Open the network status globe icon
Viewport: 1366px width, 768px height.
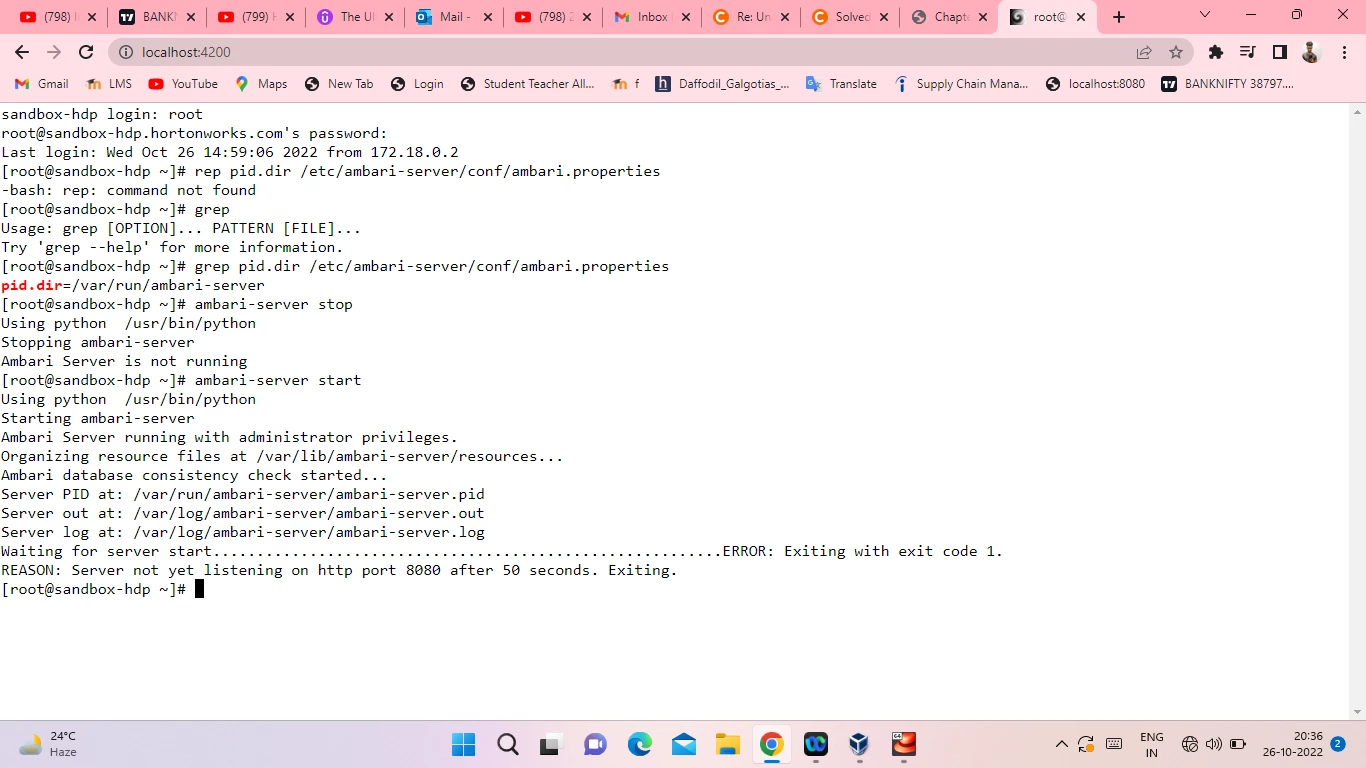pos(1190,744)
